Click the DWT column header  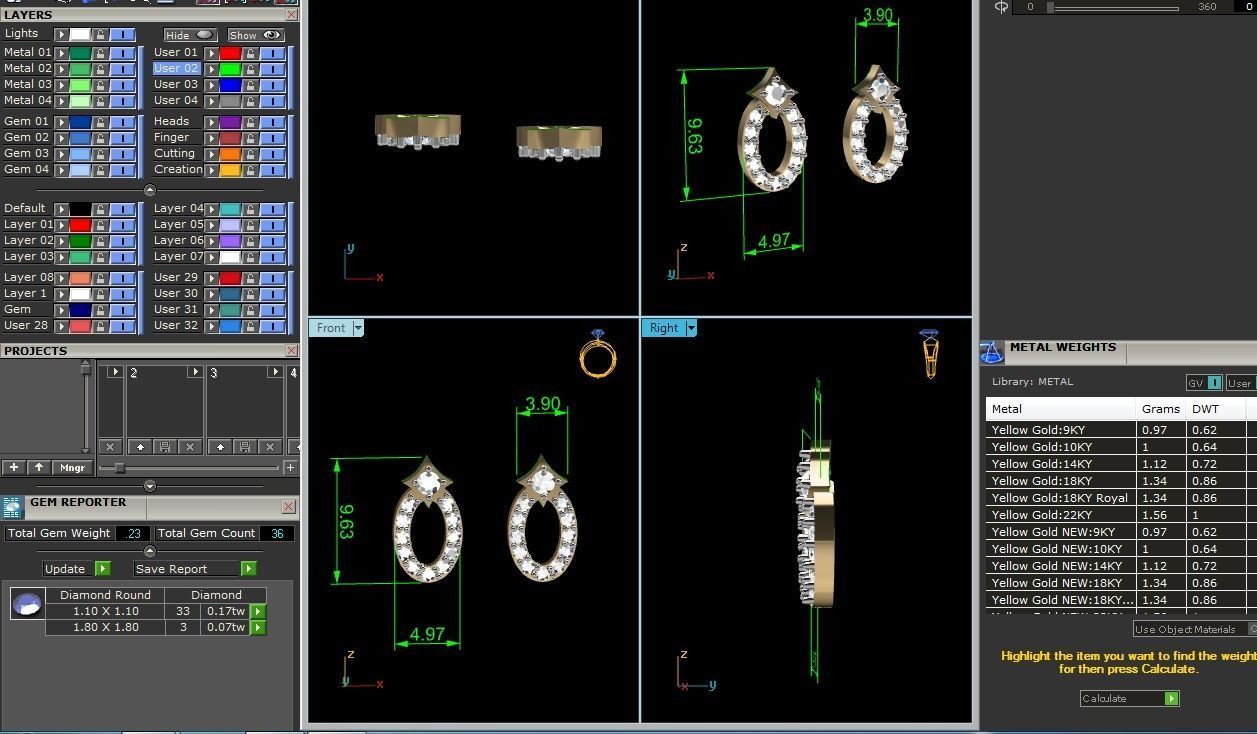(1216, 409)
